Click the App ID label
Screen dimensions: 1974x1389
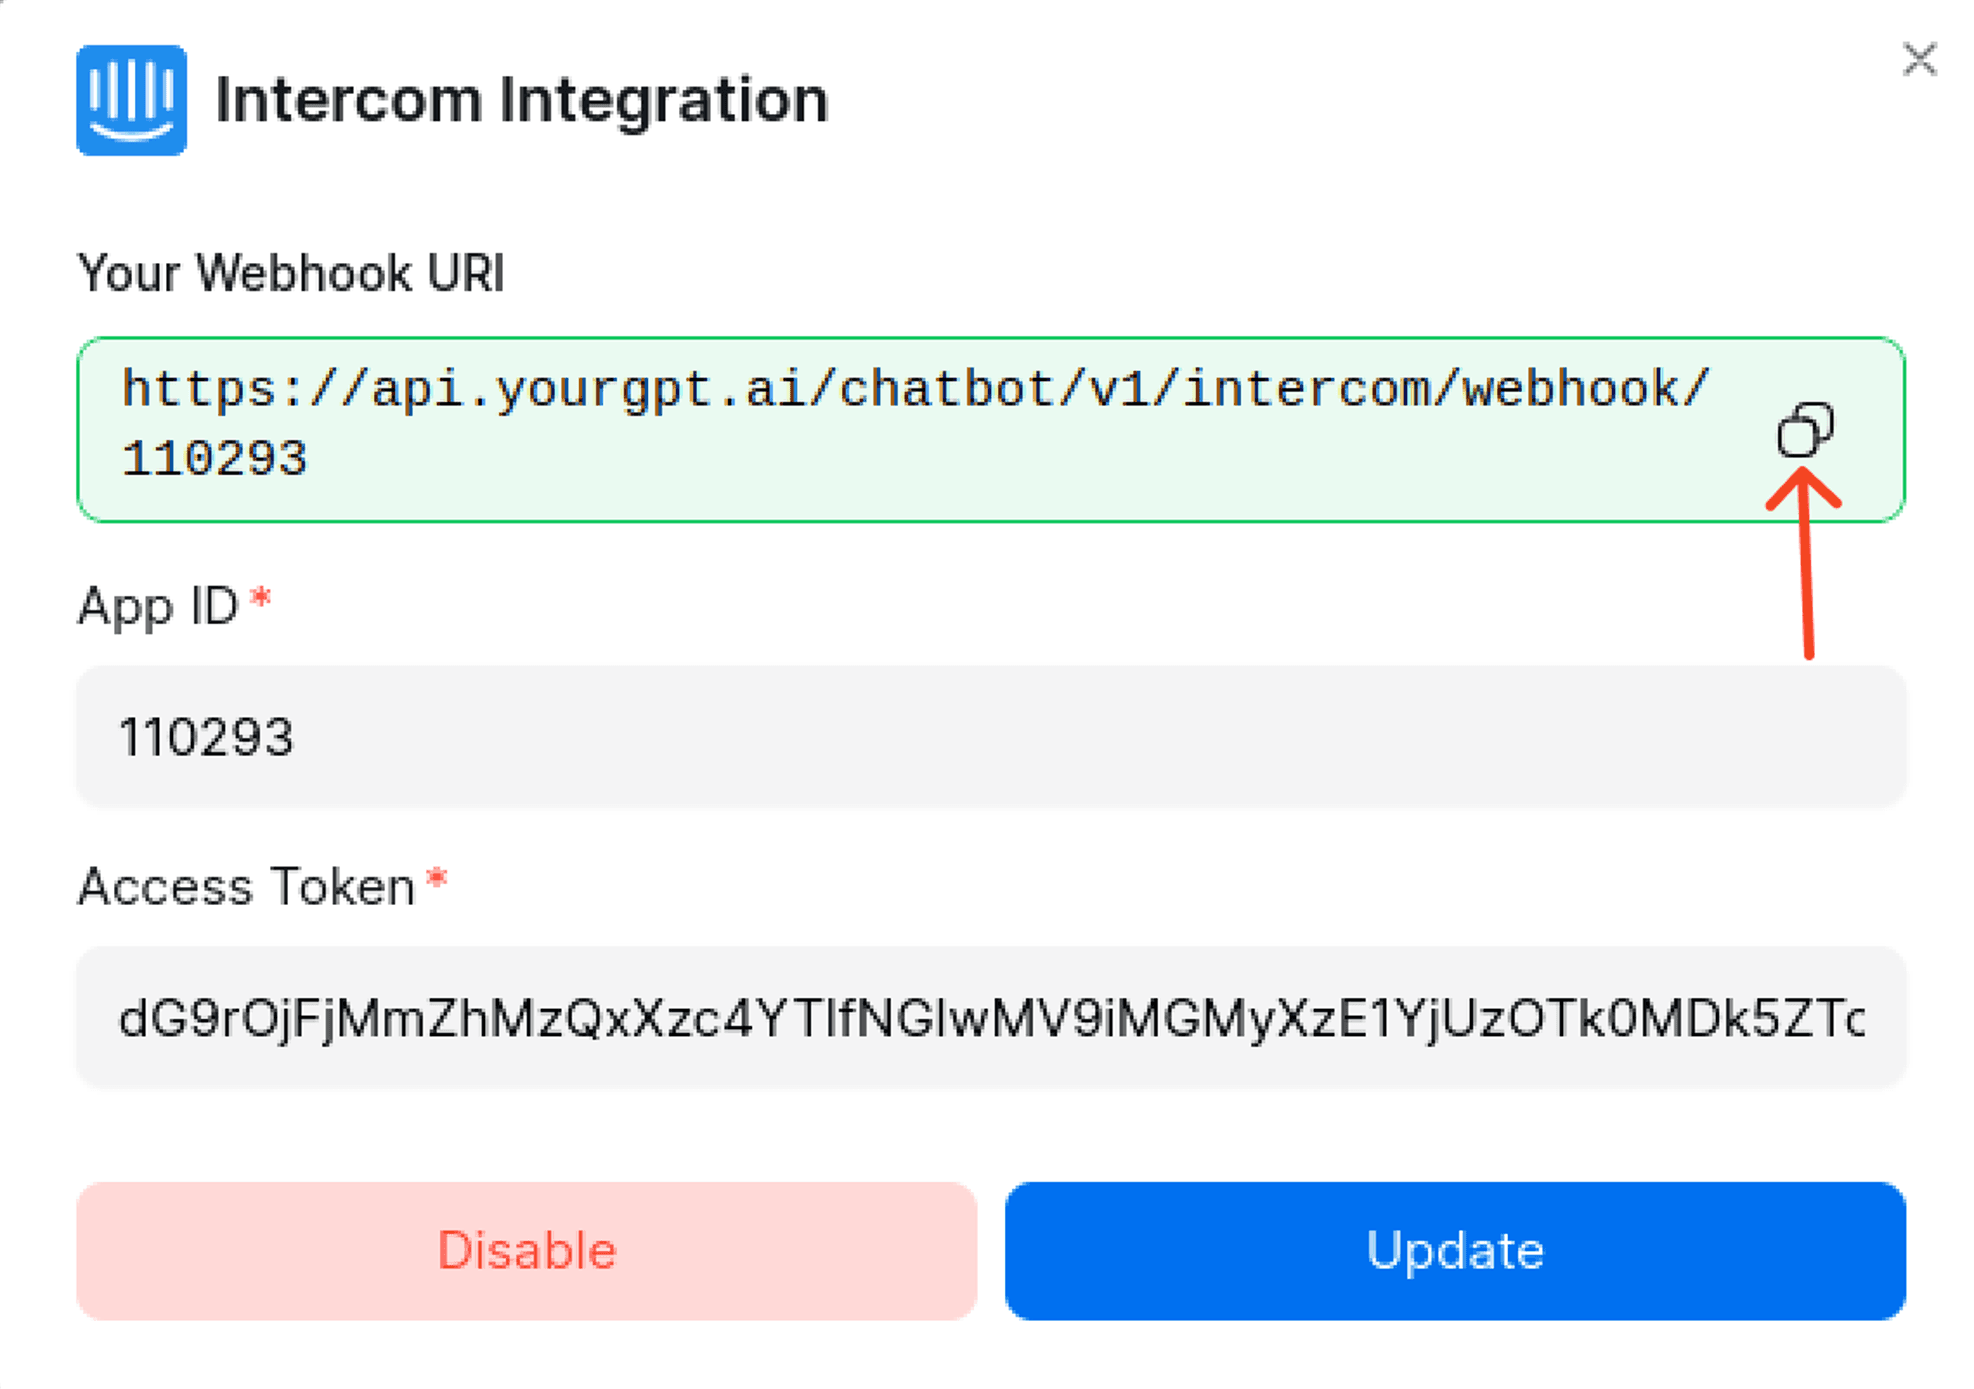click(x=160, y=605)
